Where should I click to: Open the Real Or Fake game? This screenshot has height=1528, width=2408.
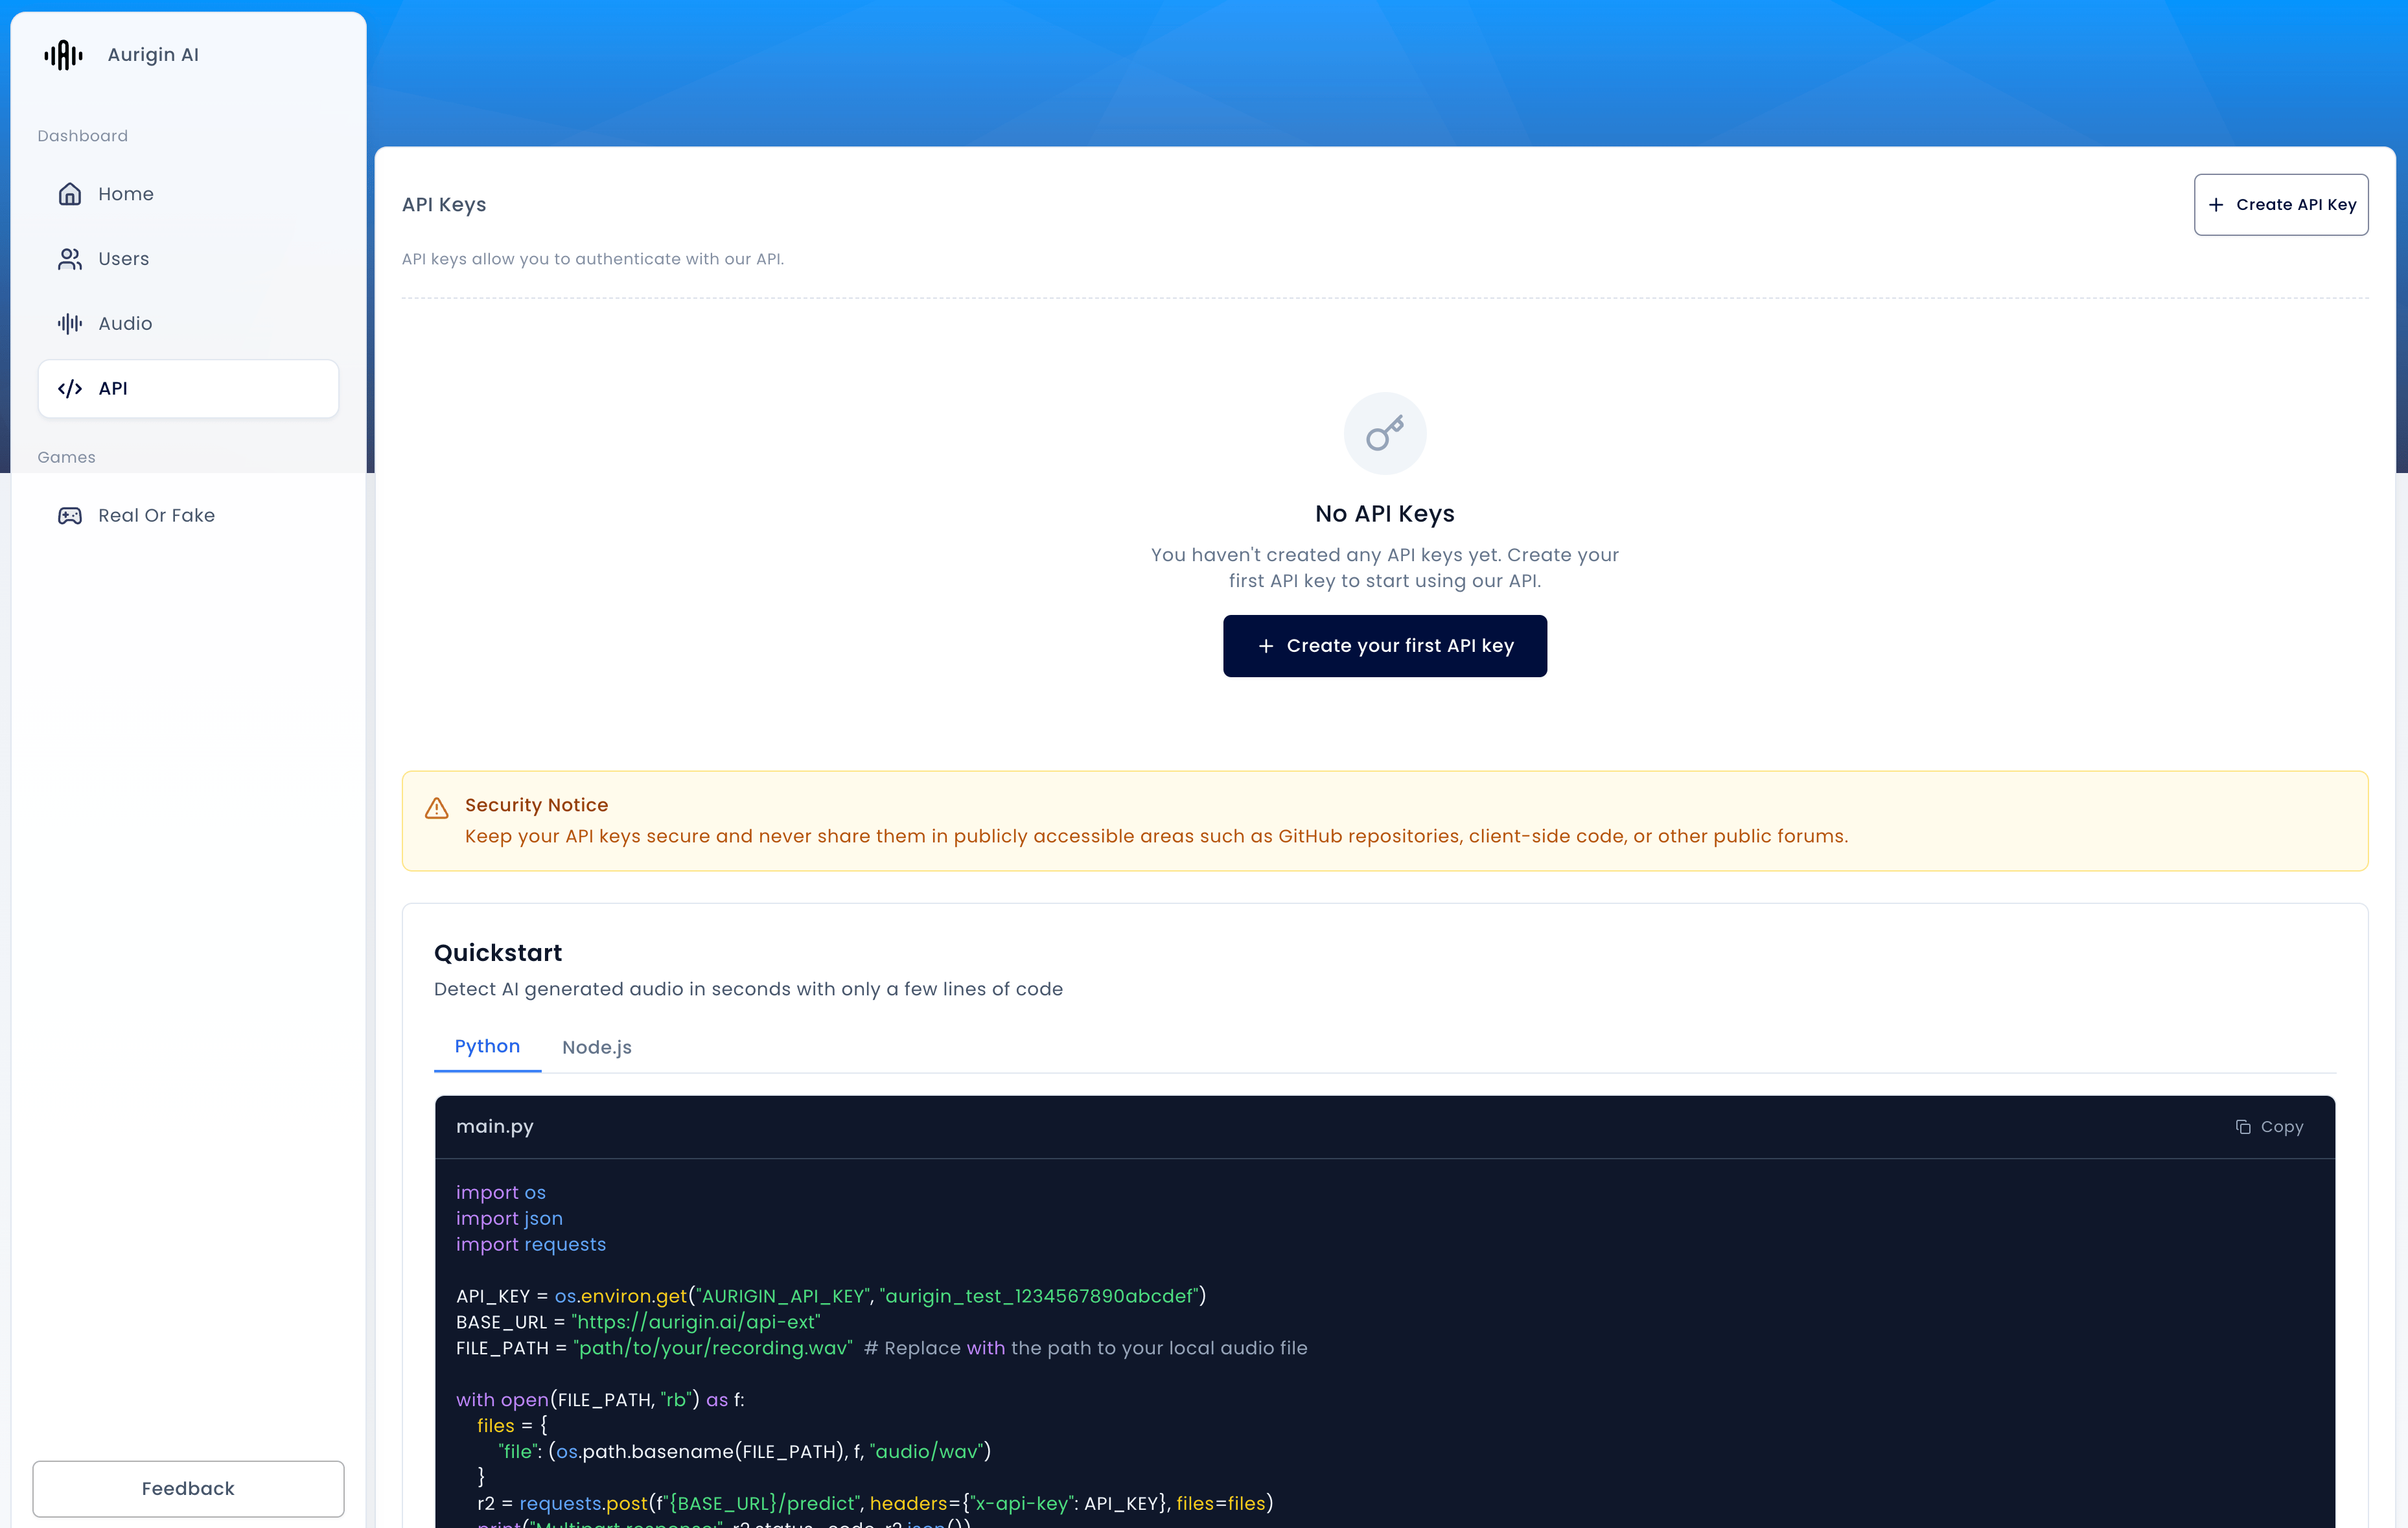pos(188,515)
